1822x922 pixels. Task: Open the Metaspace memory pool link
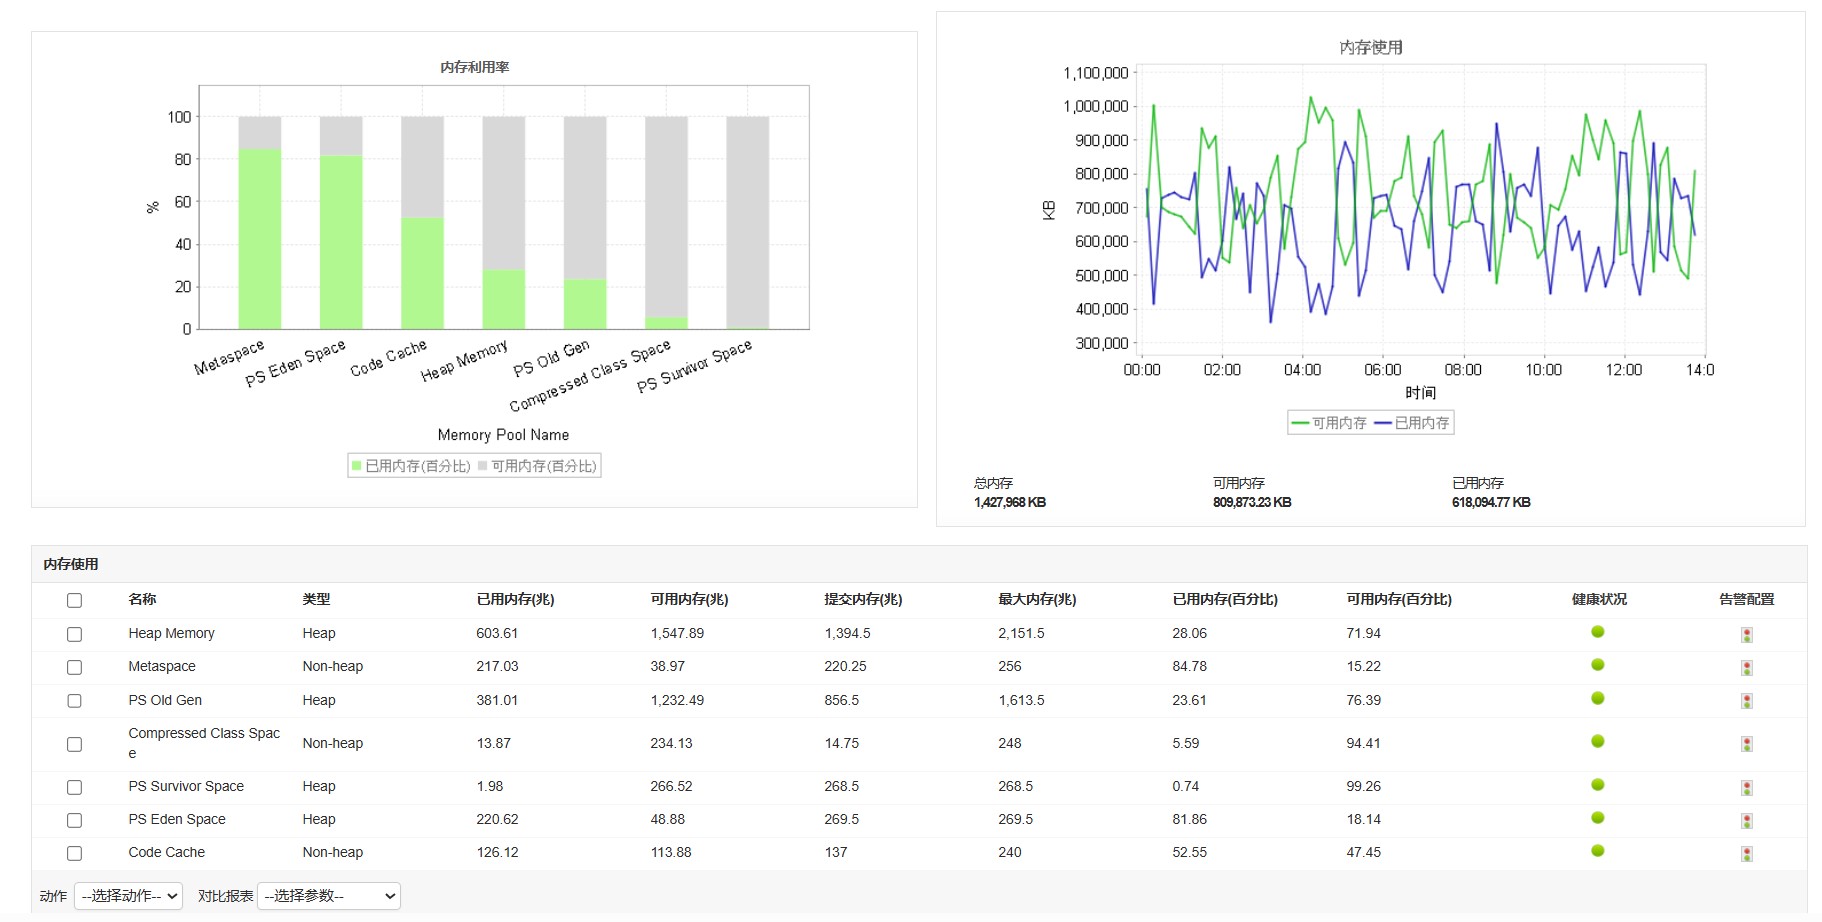[162, 667]
